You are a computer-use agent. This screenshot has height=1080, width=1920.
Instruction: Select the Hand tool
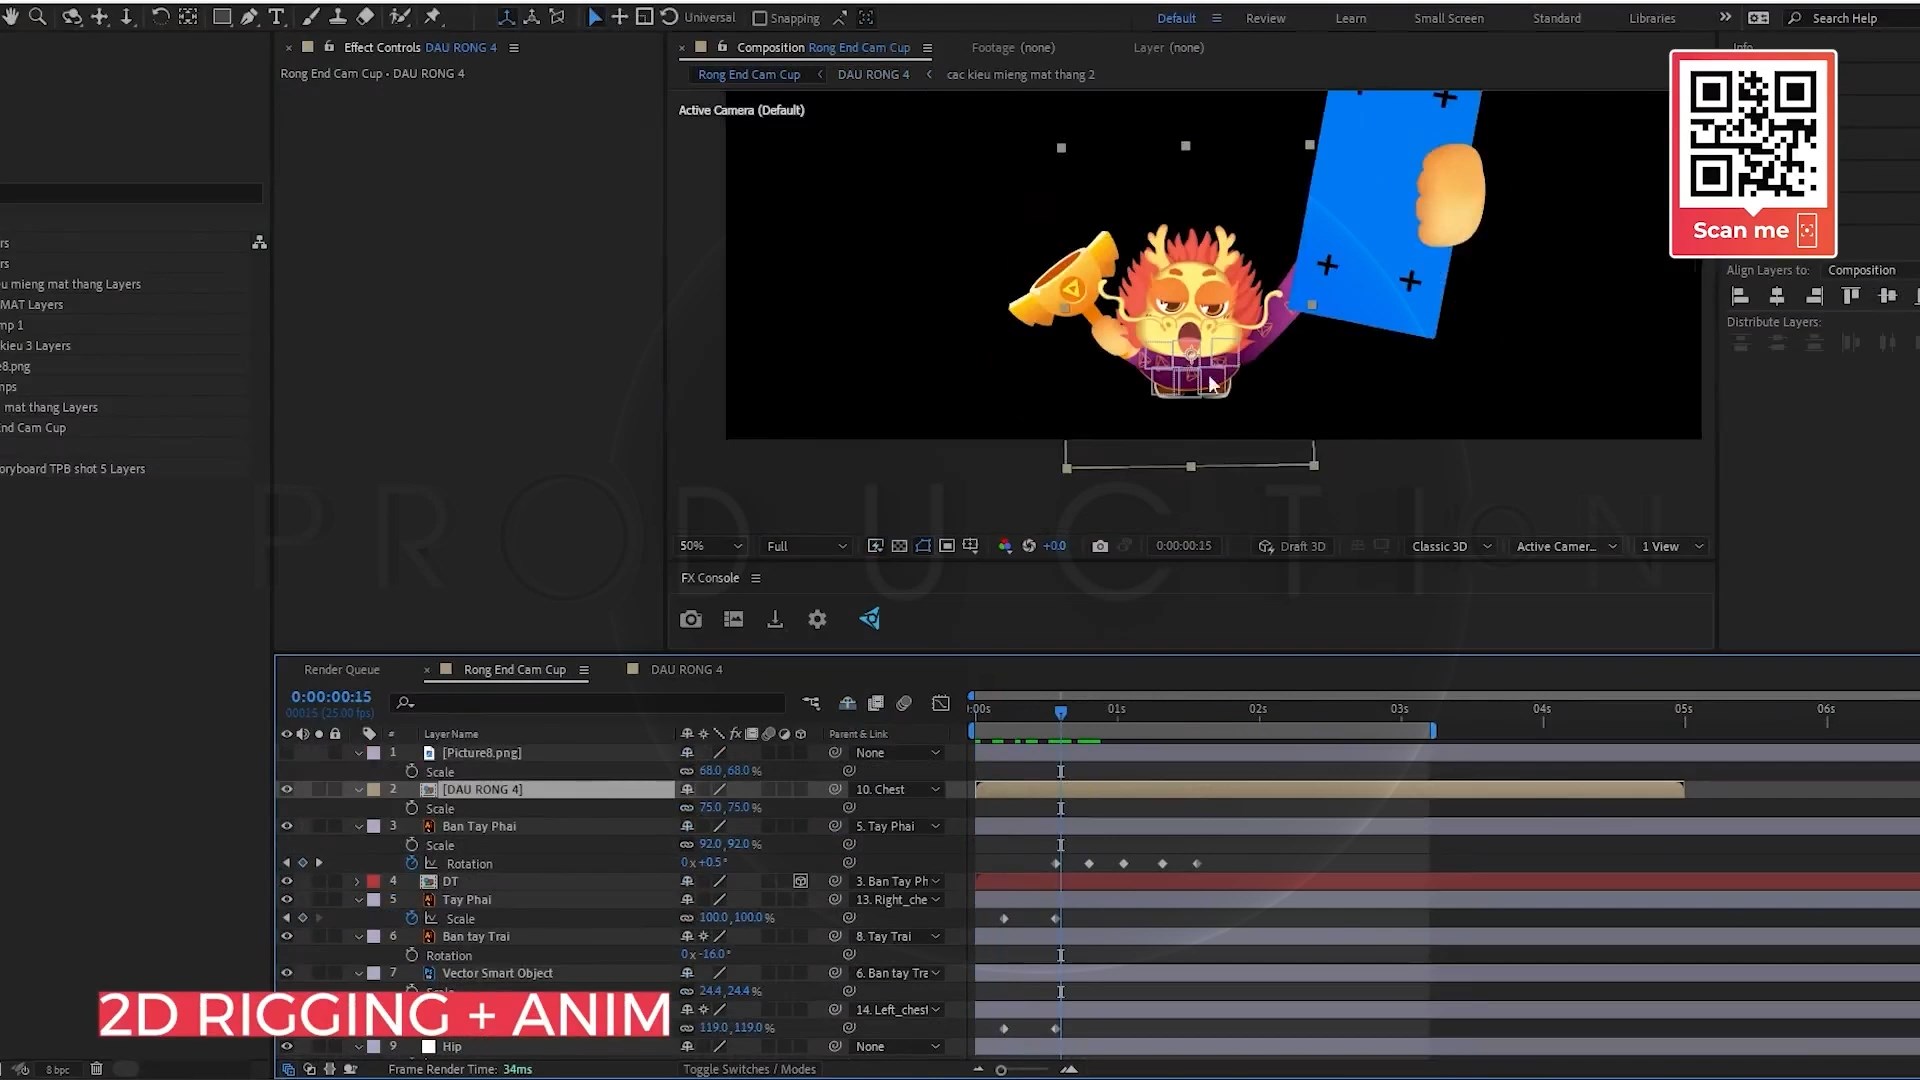click(x=10, y=17)
